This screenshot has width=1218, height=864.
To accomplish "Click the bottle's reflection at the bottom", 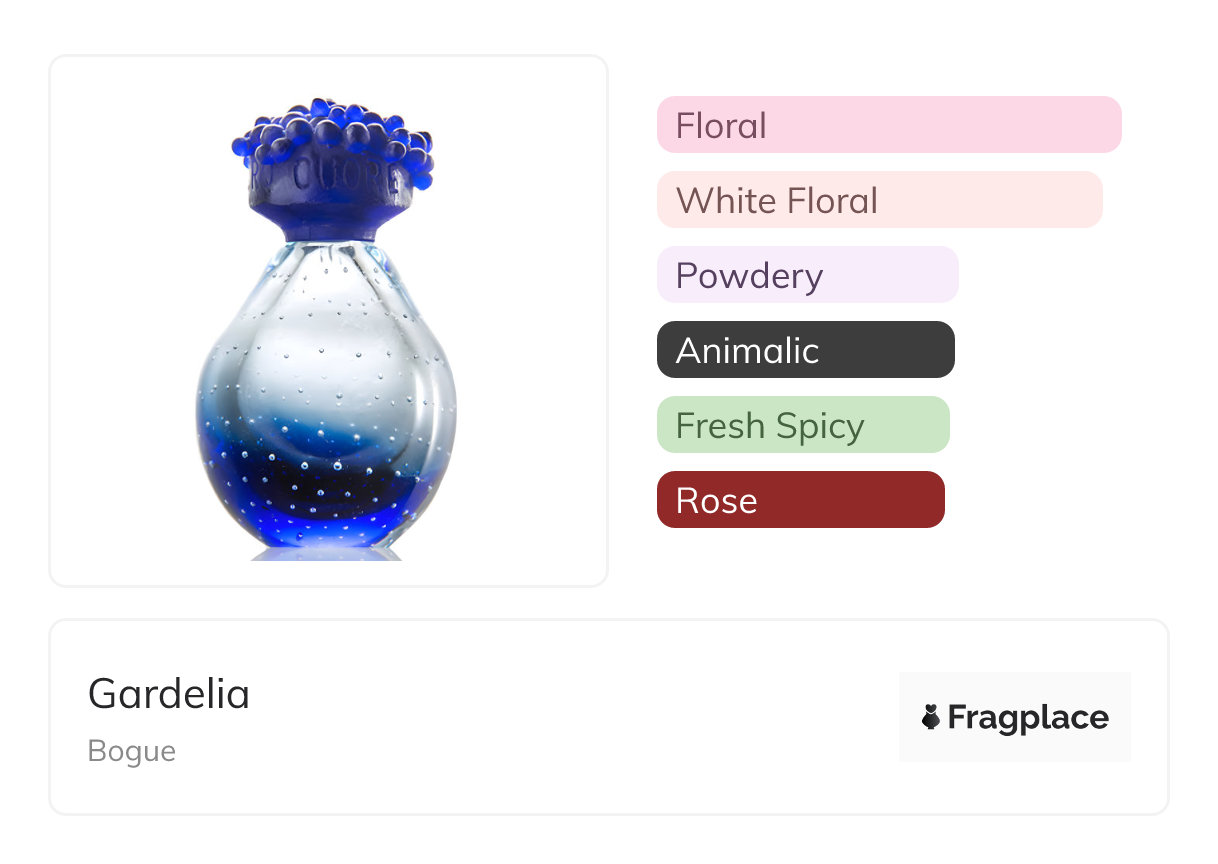I will coord(324,553).
